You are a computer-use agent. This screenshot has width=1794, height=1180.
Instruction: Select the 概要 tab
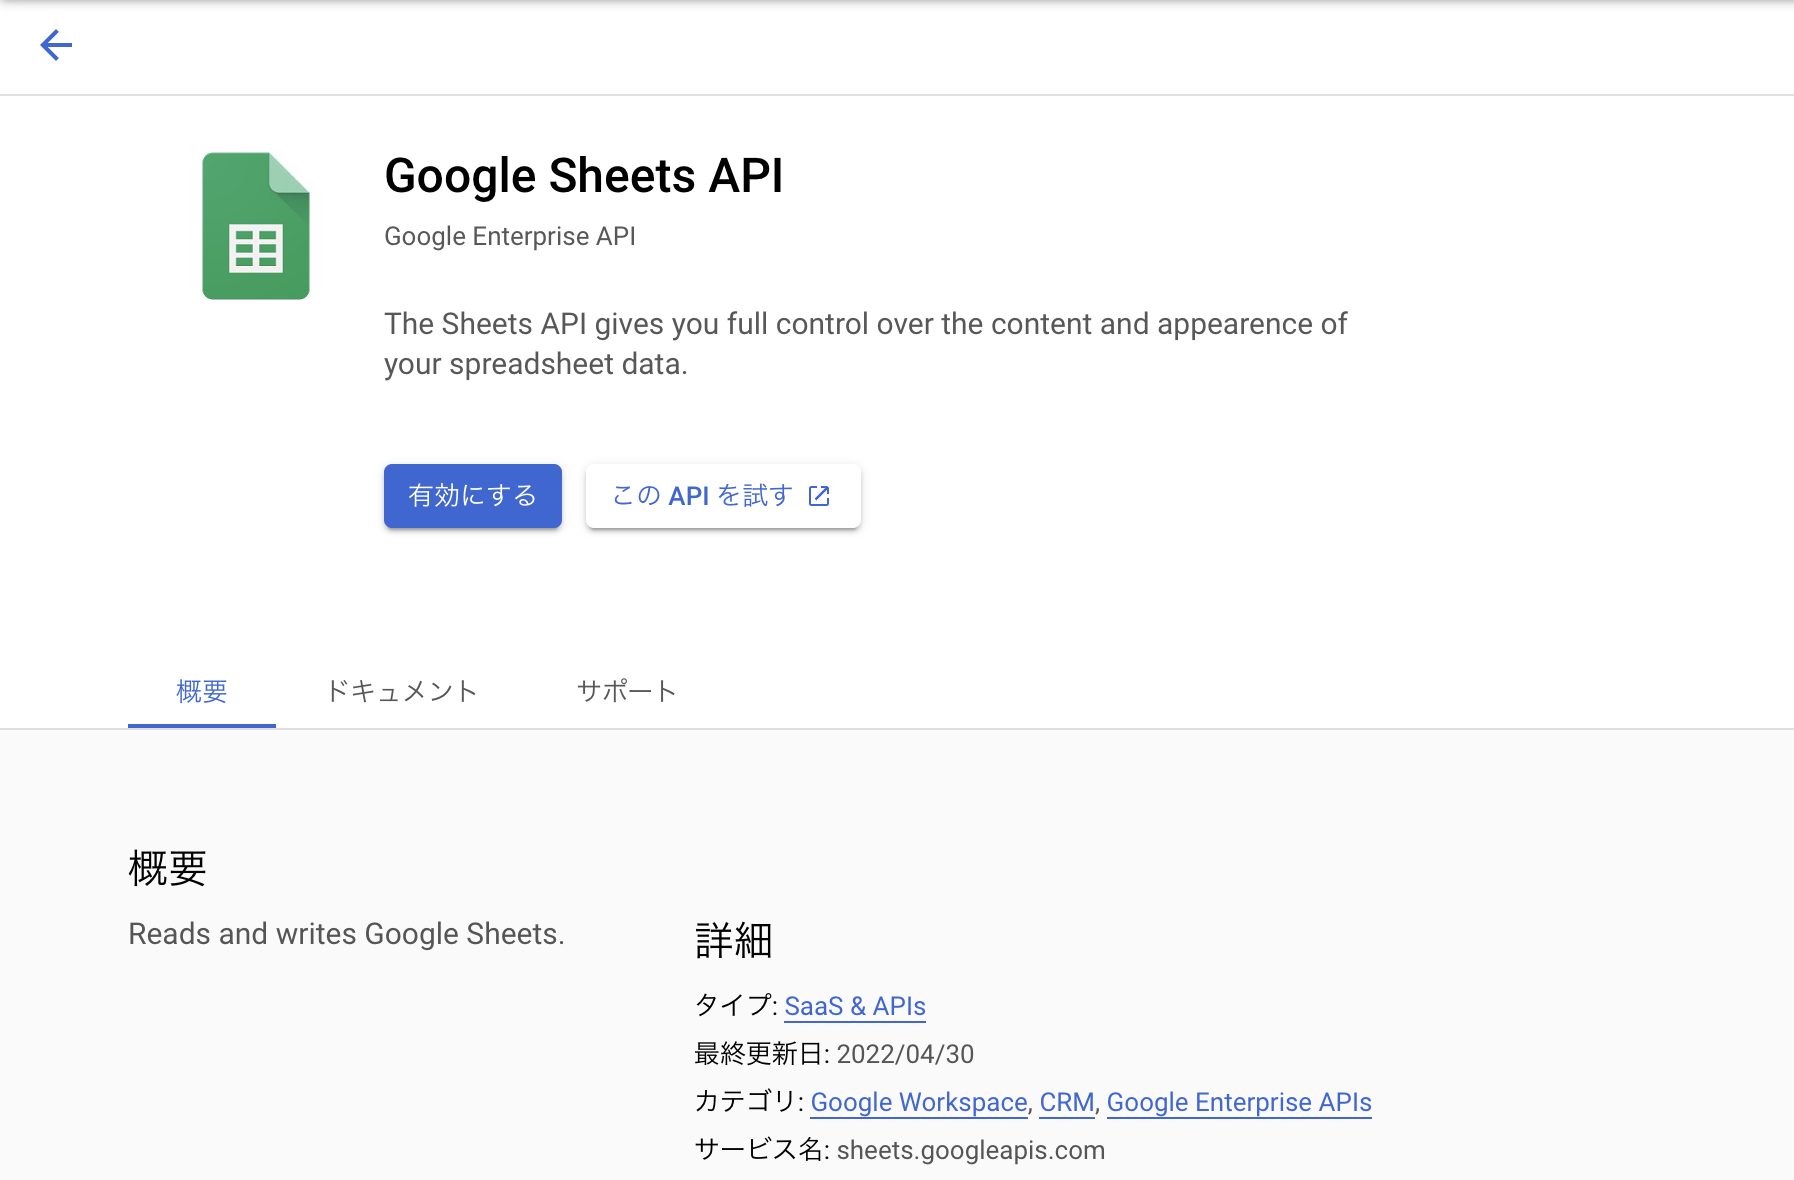[201, 690]
